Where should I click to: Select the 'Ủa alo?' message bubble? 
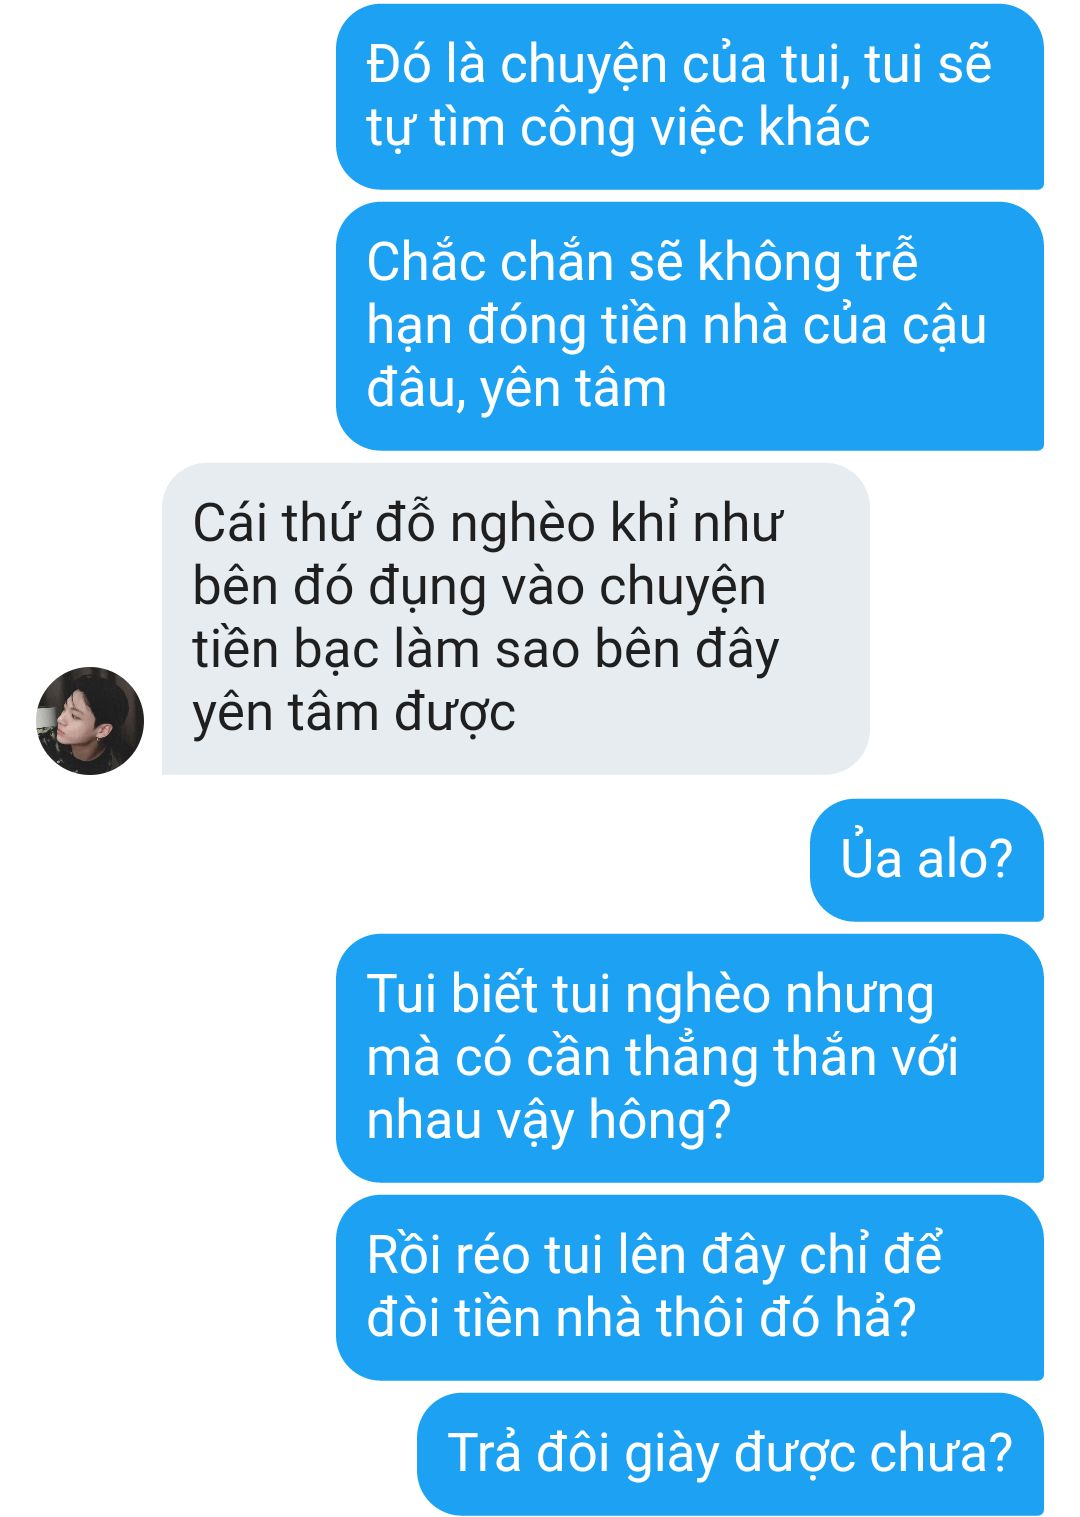click(x=926, y=859)
